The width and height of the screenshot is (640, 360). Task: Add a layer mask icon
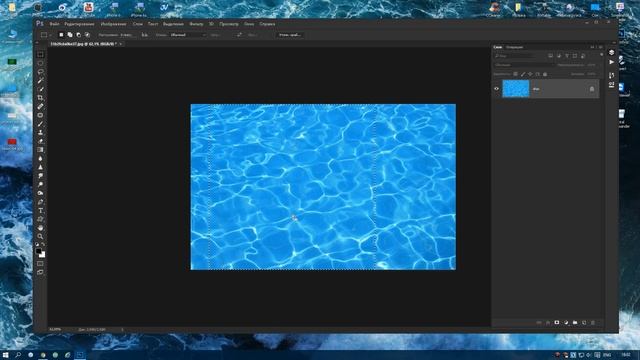[x=557, y=322]
